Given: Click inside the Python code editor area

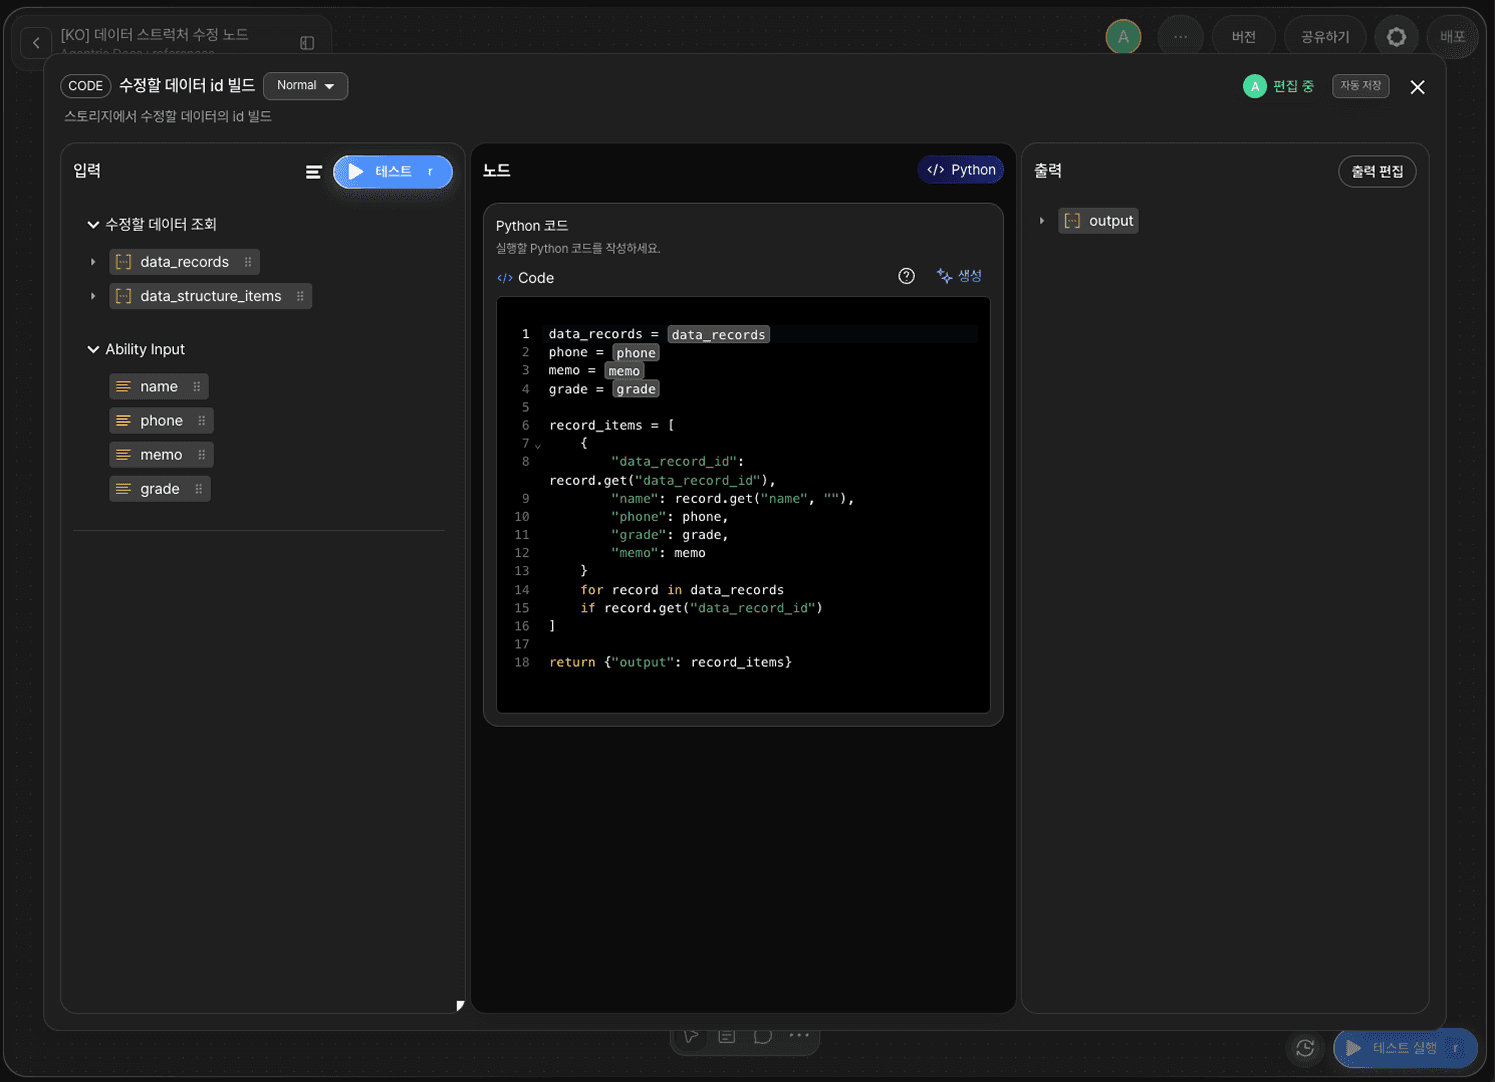Looking at the screenshot, I should pos(743,505).
